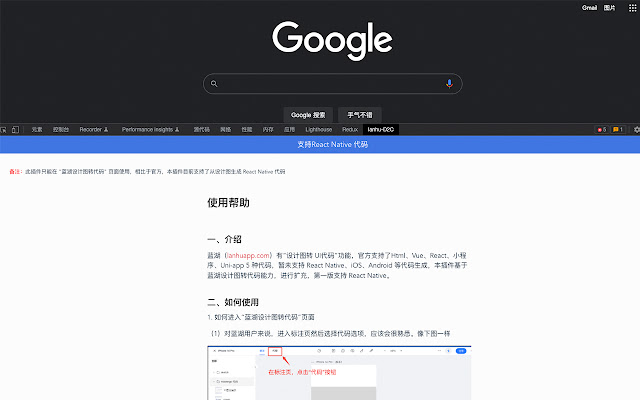Screen dimensions: 640x400
Task: Click the （1）对蓝湖用户来说 line
Action: pos(330,333)
